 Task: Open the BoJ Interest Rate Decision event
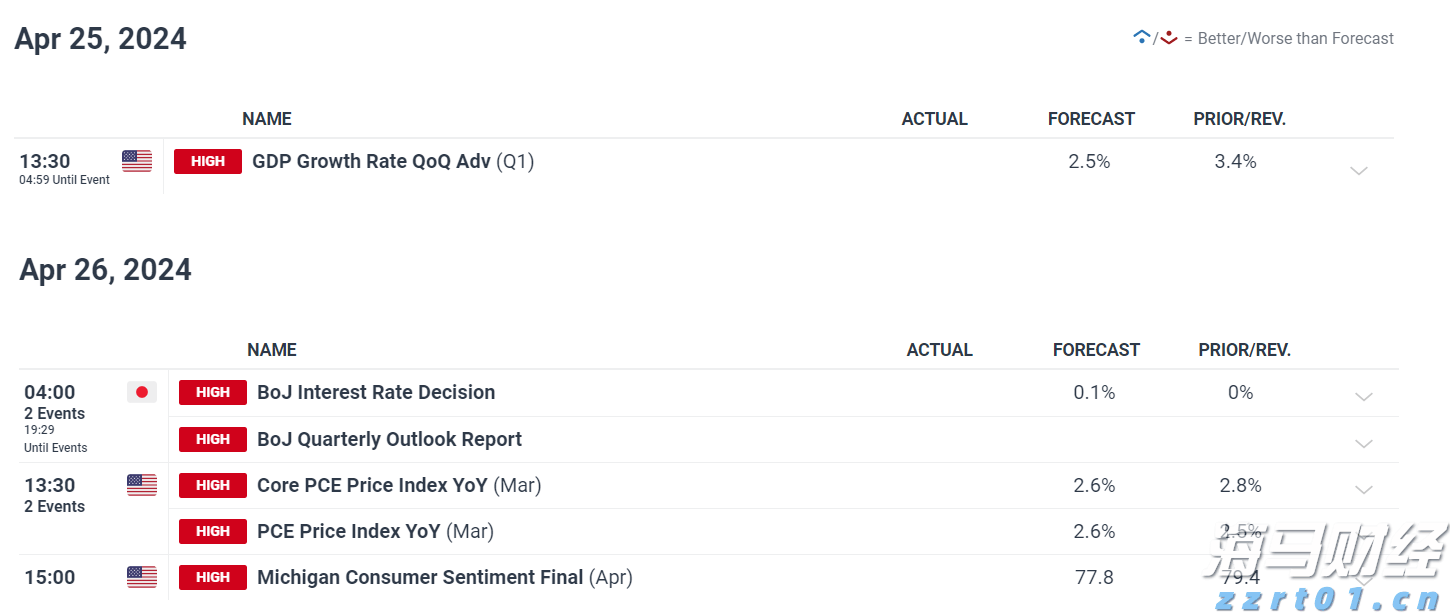click(376, 392)
